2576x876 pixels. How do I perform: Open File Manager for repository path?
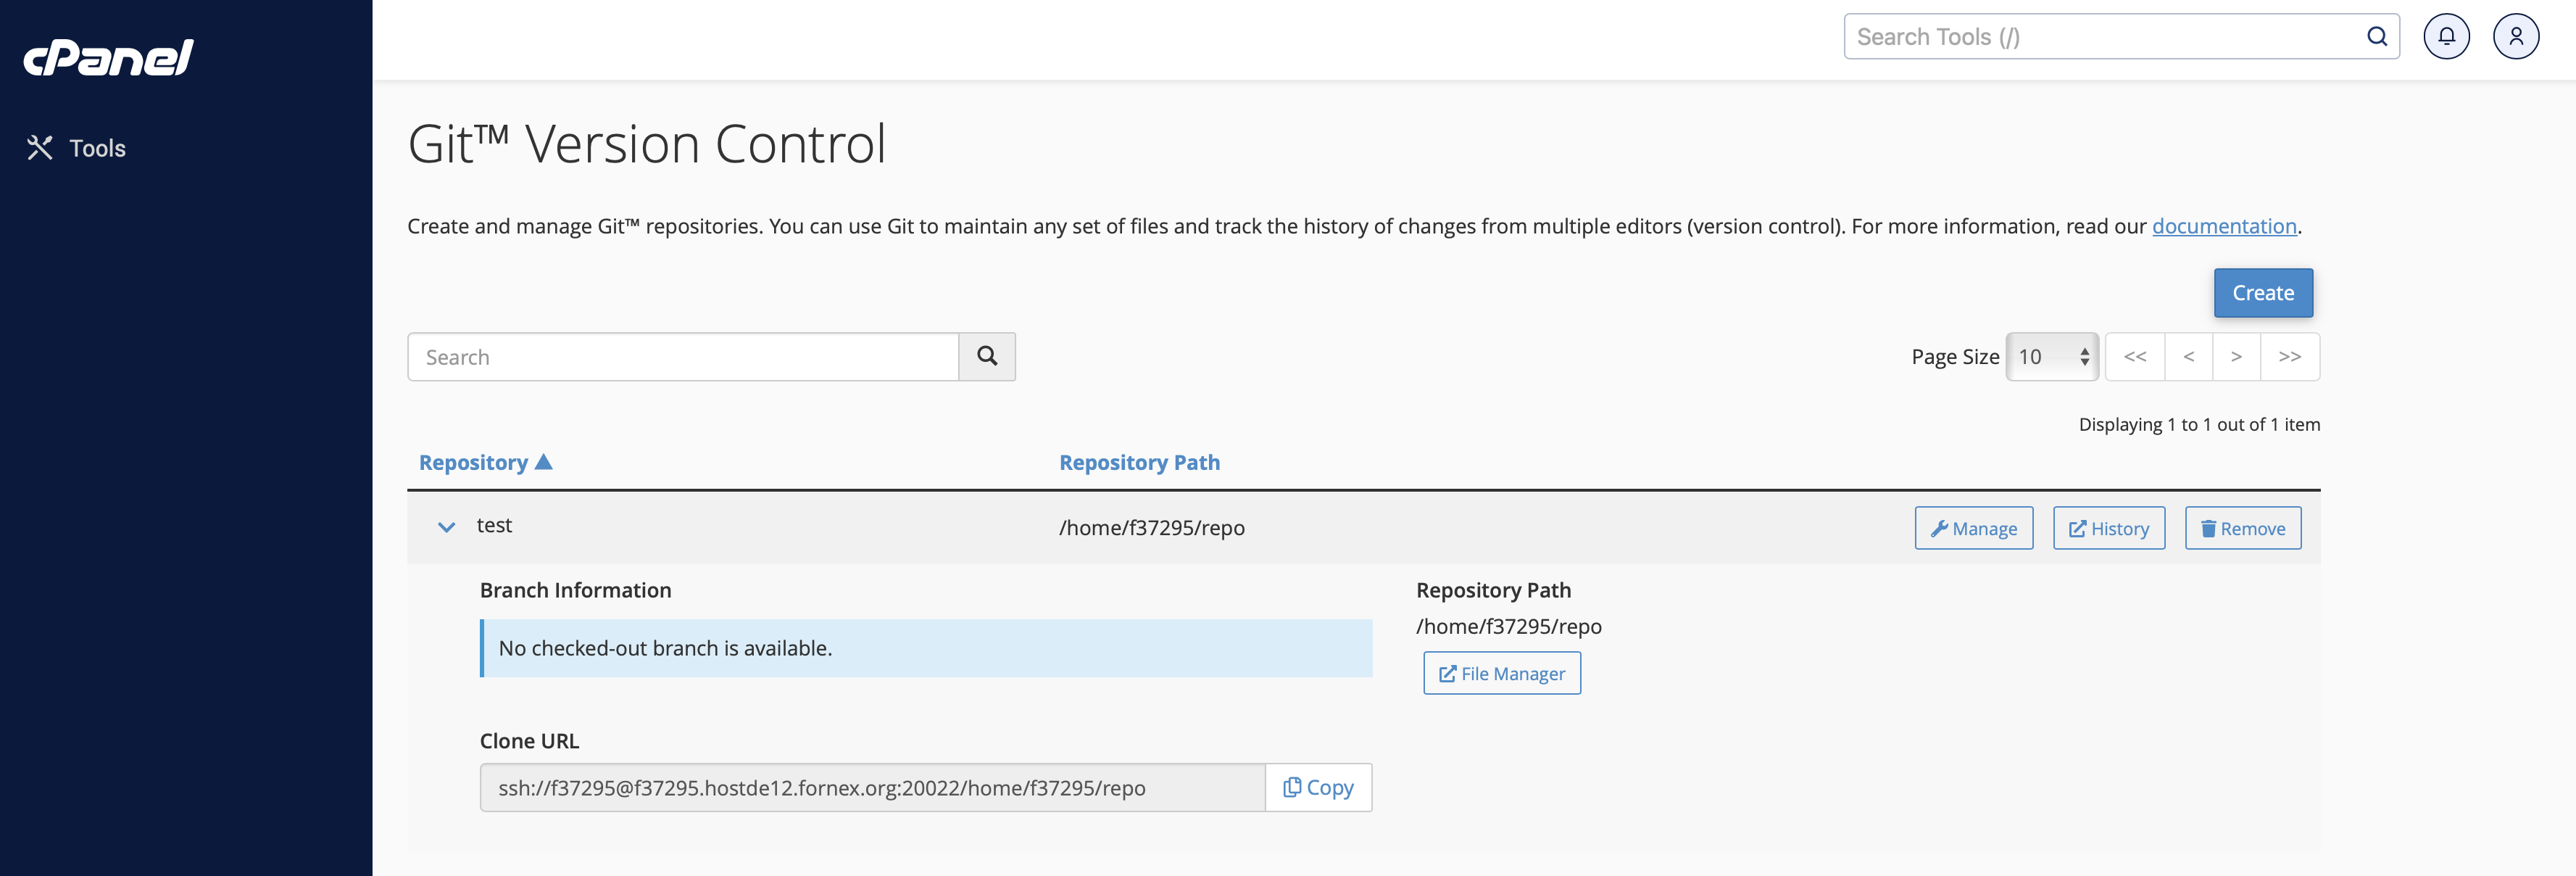tap(1501, 673)
